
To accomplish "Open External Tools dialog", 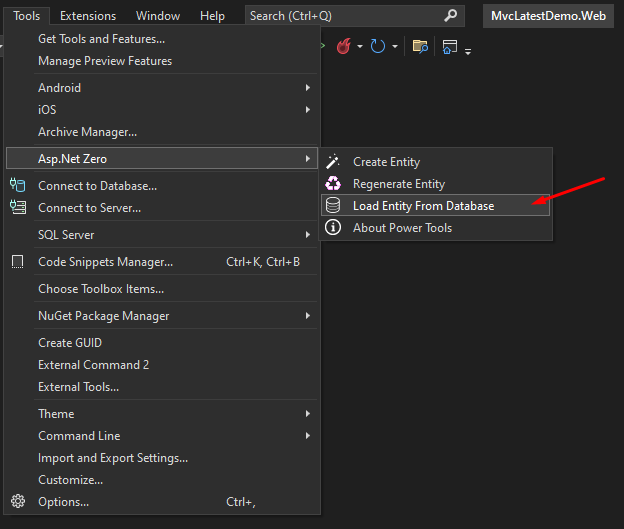I will pos(162,387).
